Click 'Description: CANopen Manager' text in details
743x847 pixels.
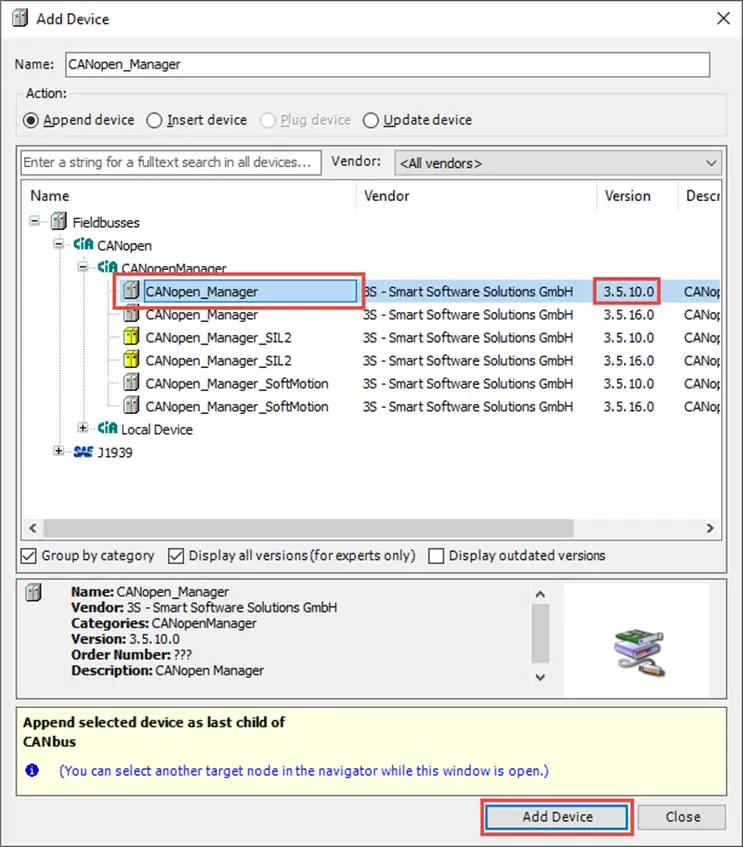coord(168,670)
